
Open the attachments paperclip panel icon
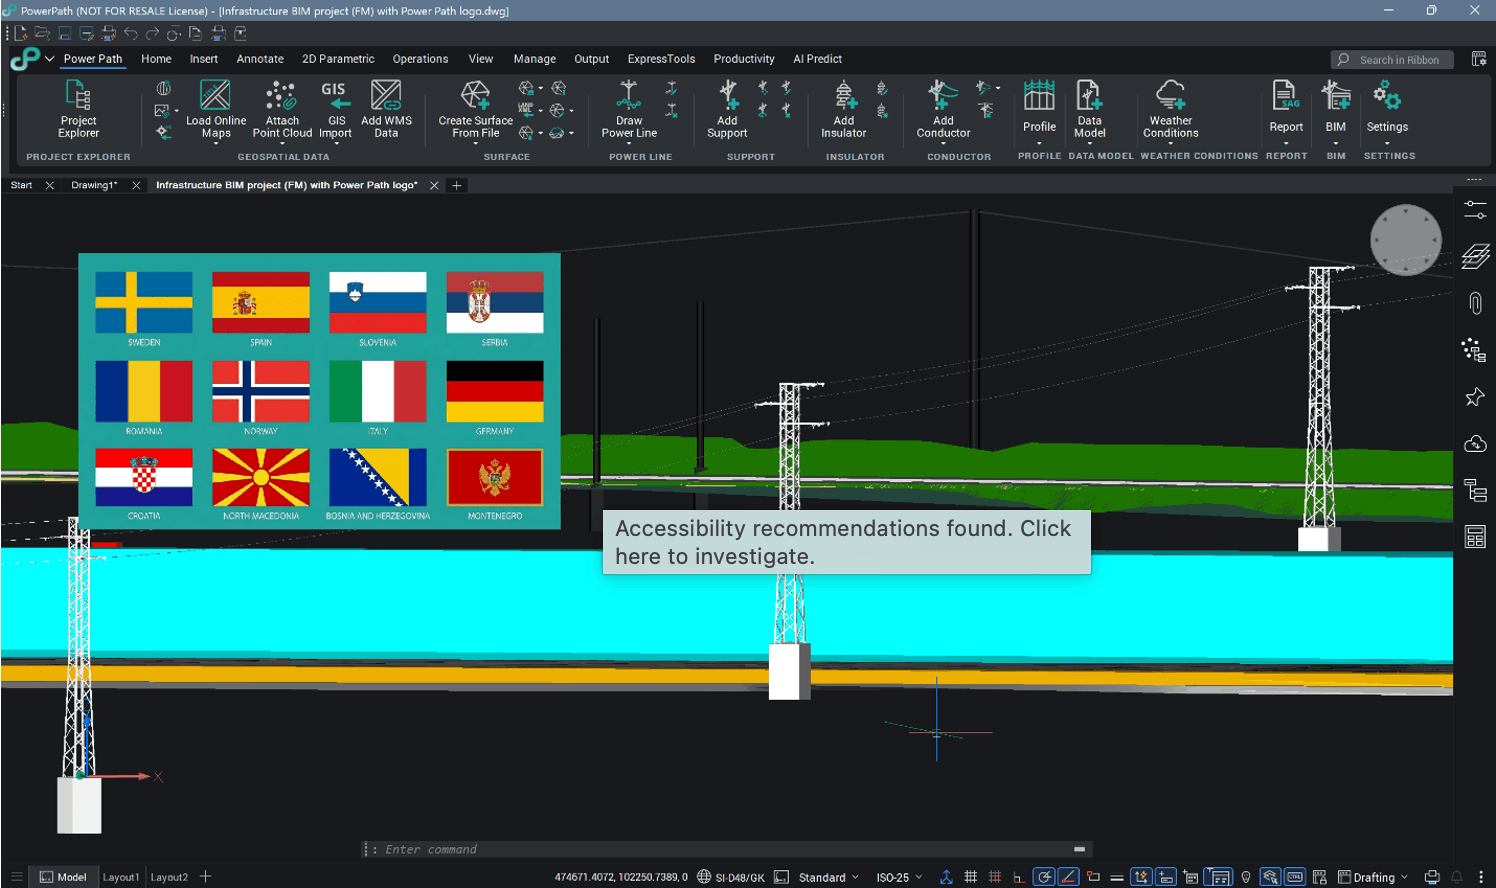1475,303
